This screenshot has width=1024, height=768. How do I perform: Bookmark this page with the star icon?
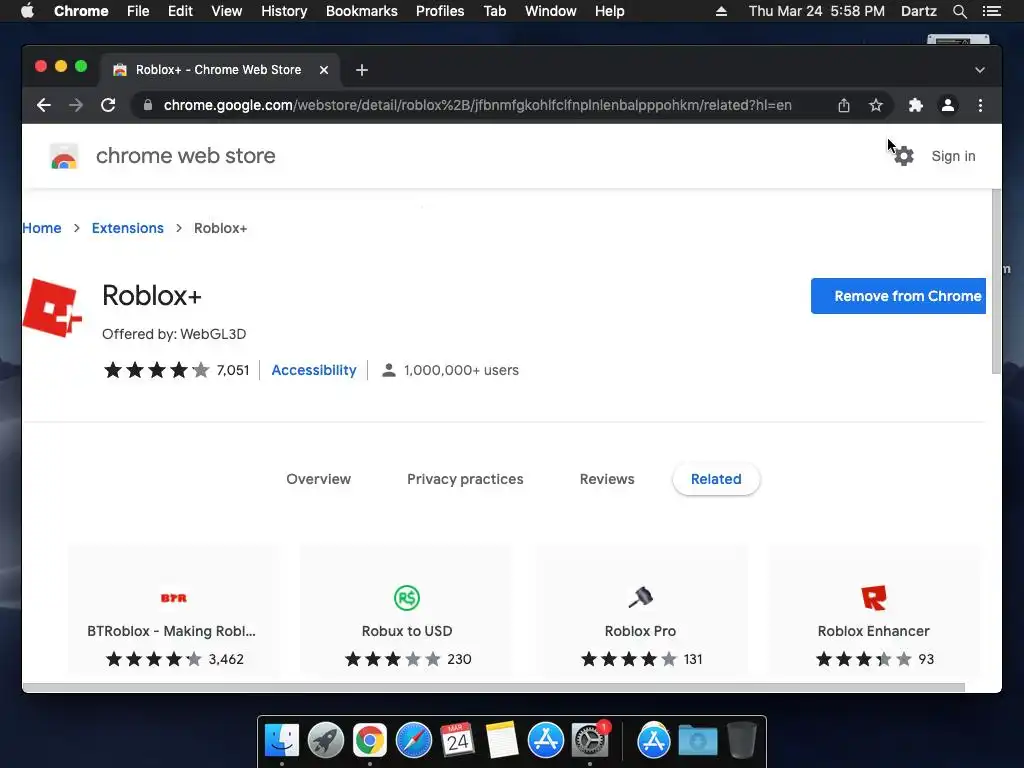coord(876,105)
